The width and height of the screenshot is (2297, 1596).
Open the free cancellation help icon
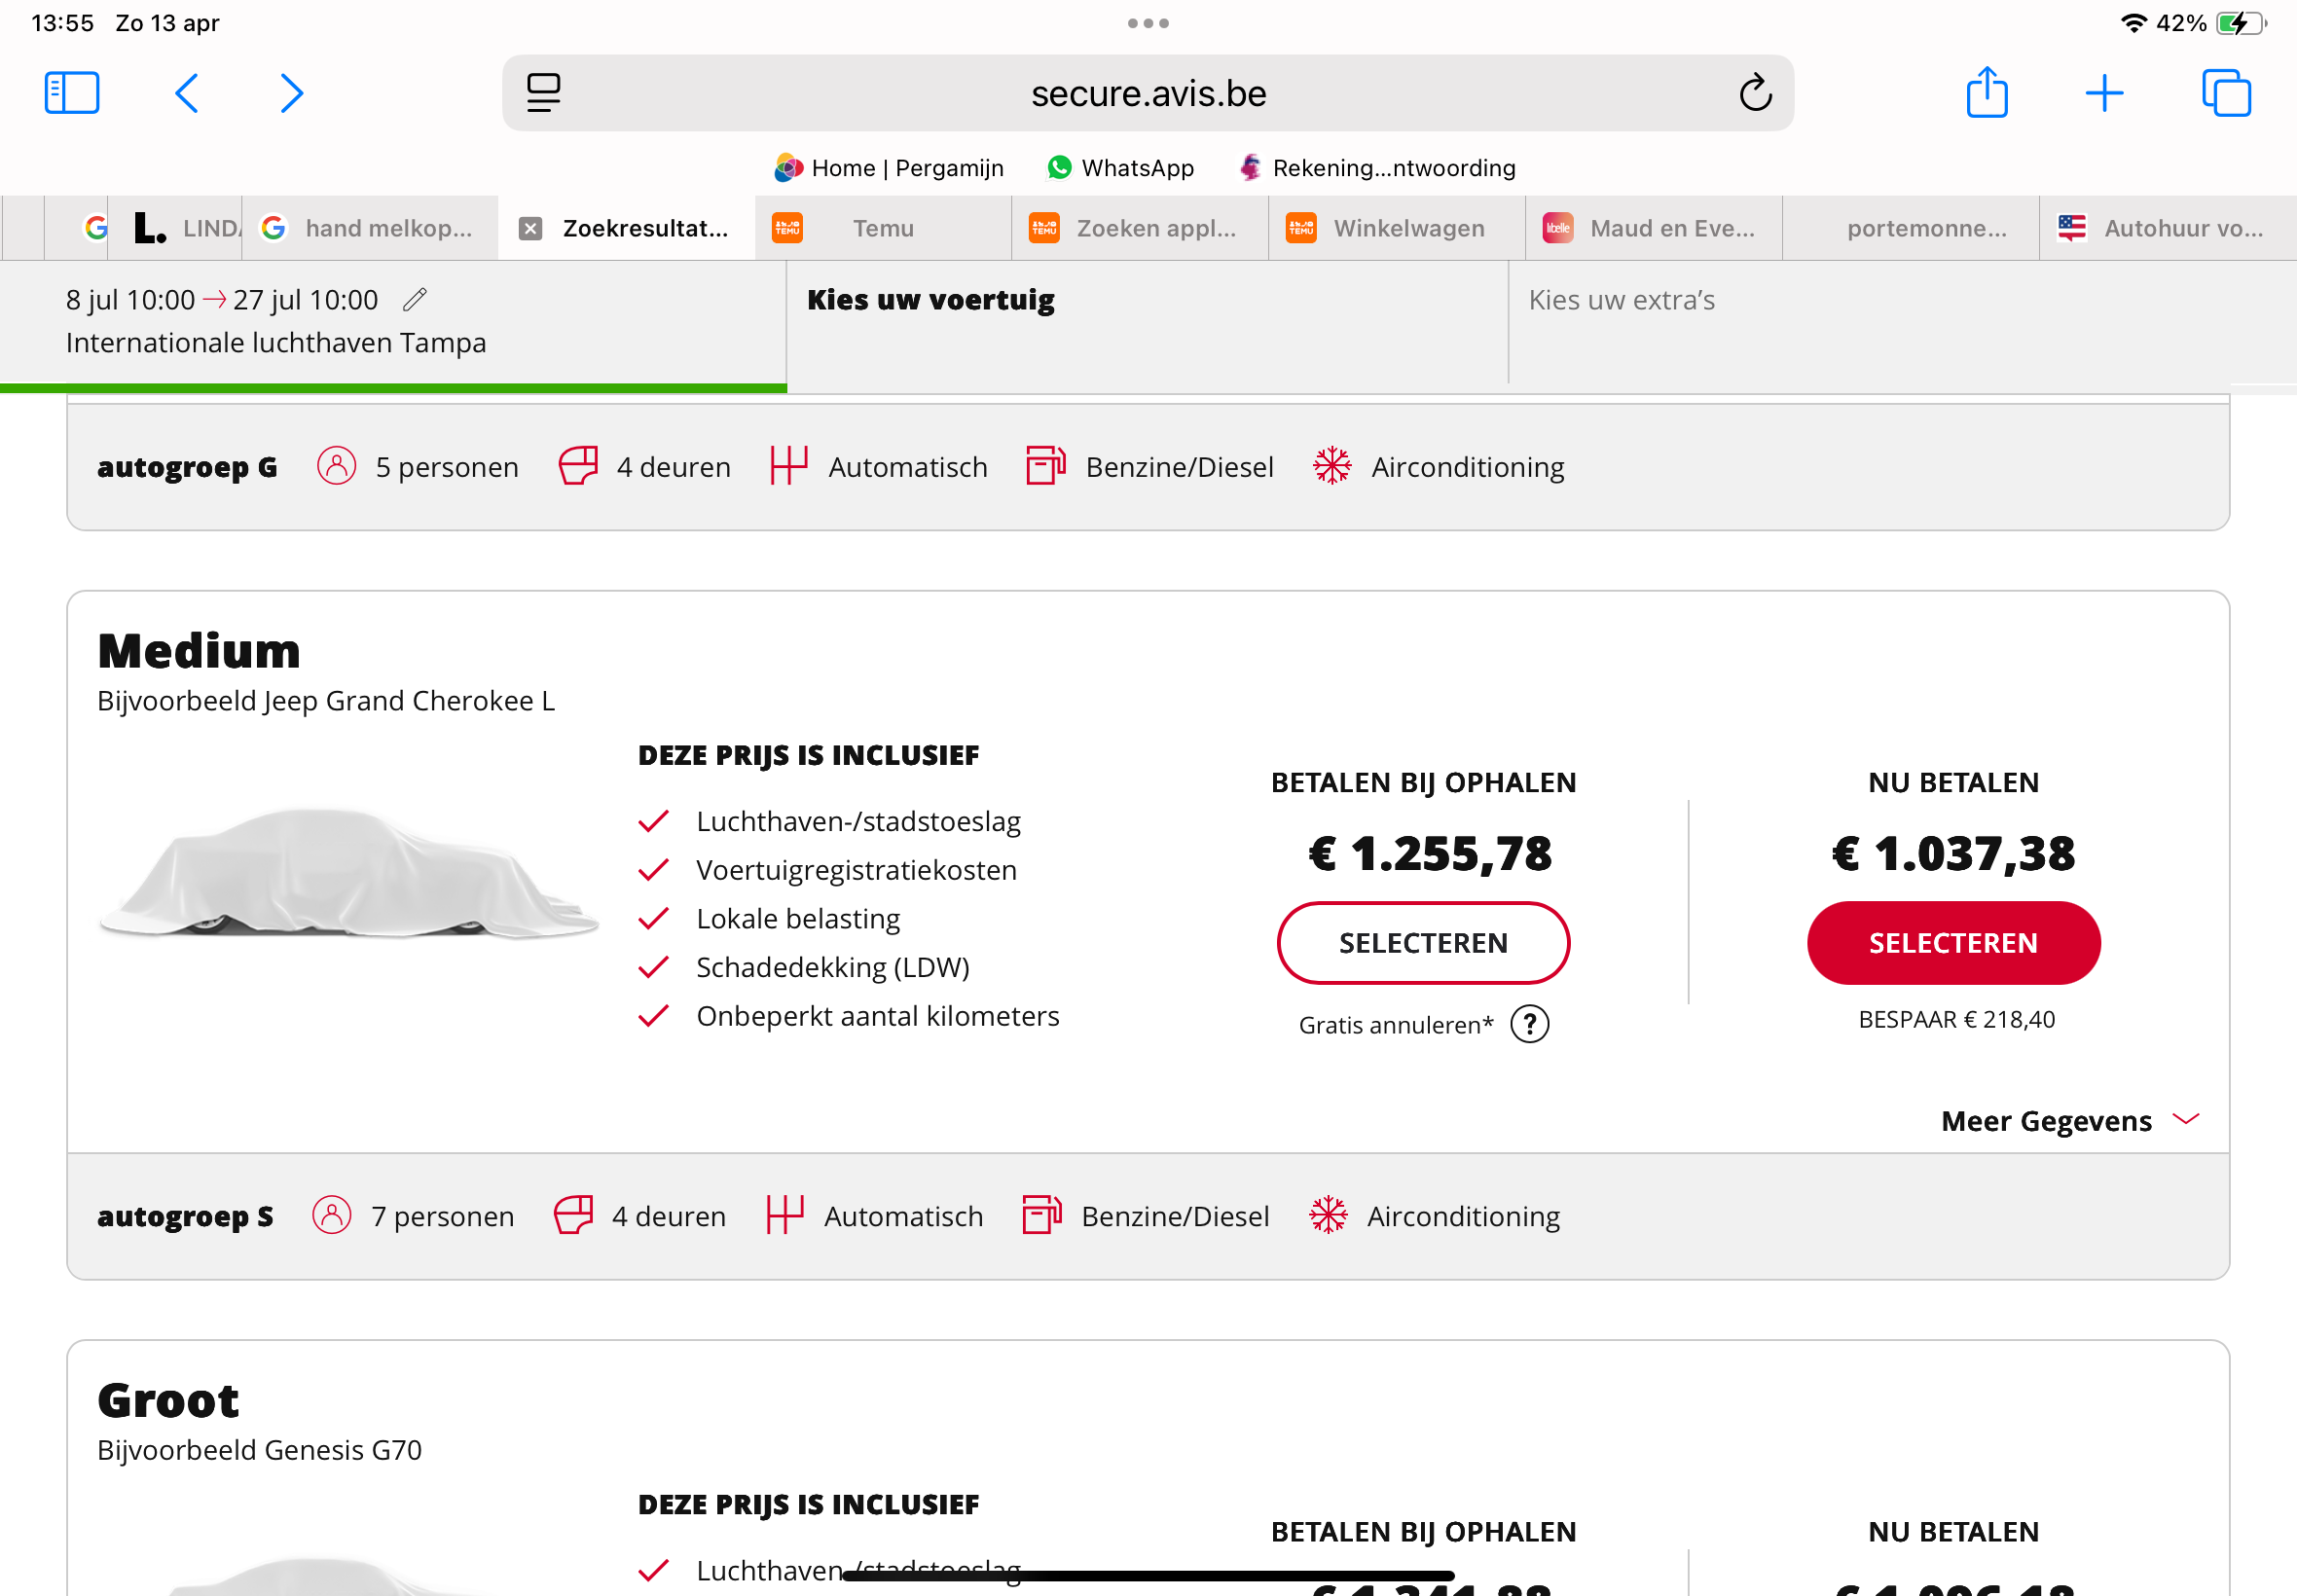coord(1529,1024)
